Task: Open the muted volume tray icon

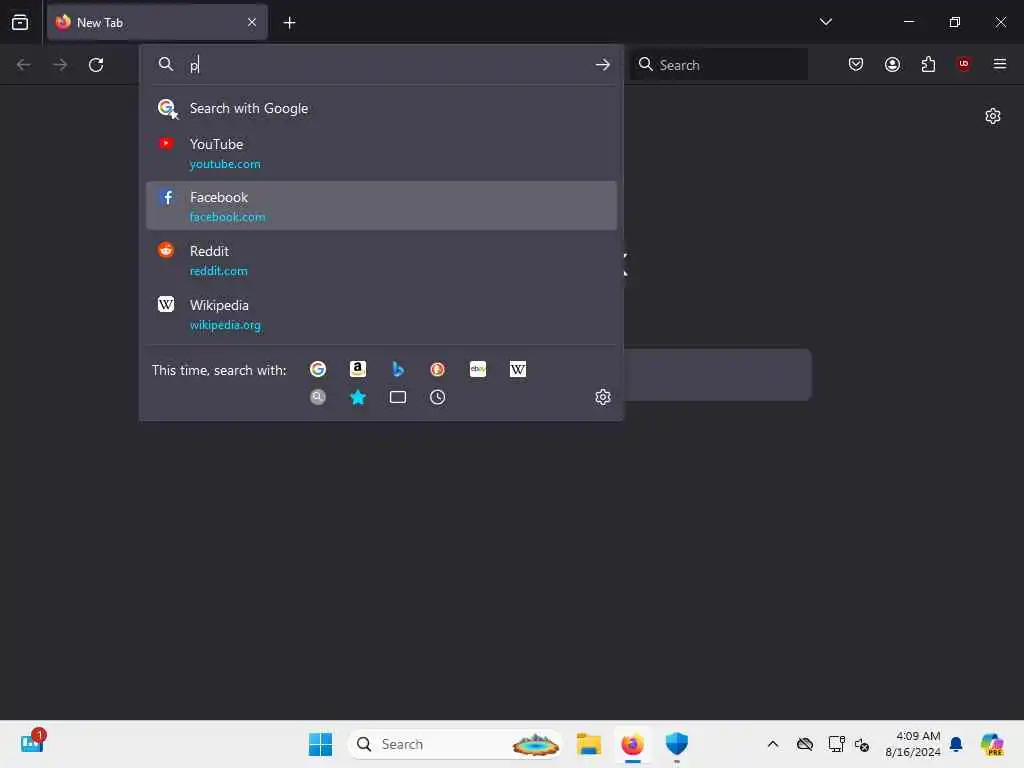Action: (x=862, y=744)
